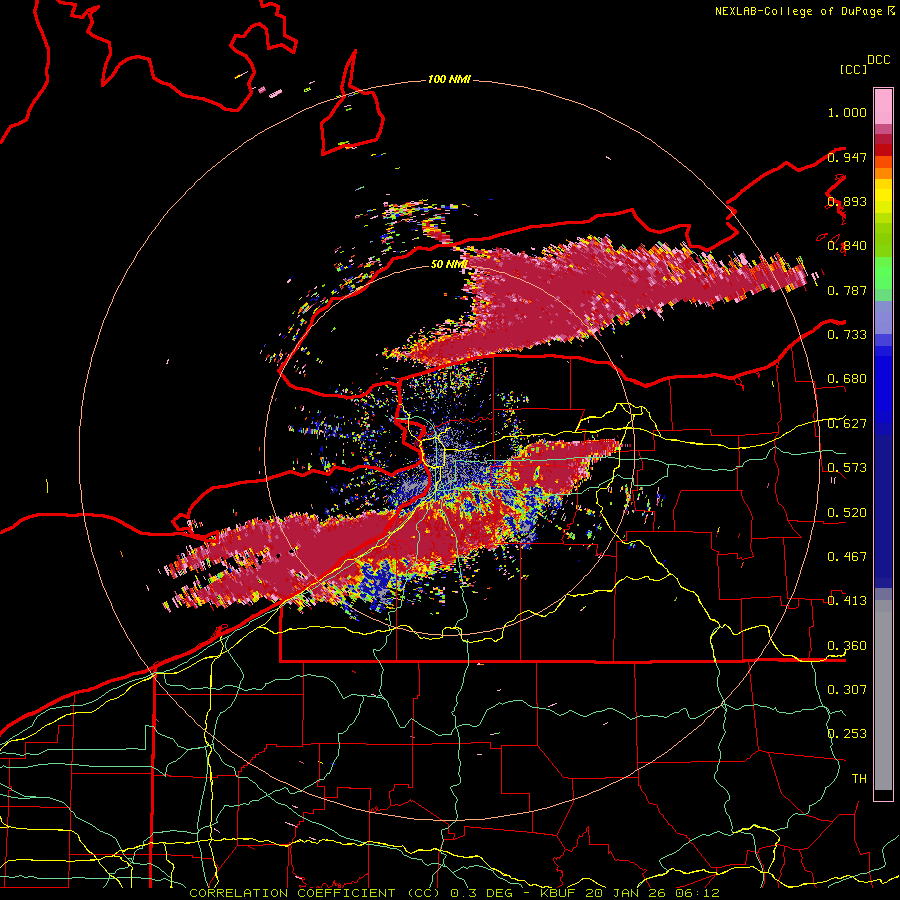
Task: Click the CORRELATION COEFFICIENT words in the caption
Action: coord(292,893)
